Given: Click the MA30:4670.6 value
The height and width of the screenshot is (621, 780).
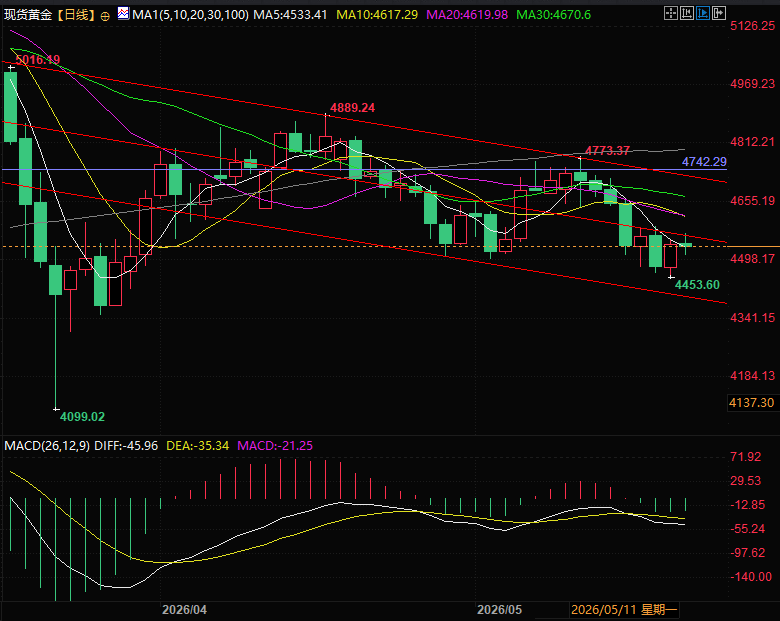Looking at the screenshot, I should coord(554,15).
